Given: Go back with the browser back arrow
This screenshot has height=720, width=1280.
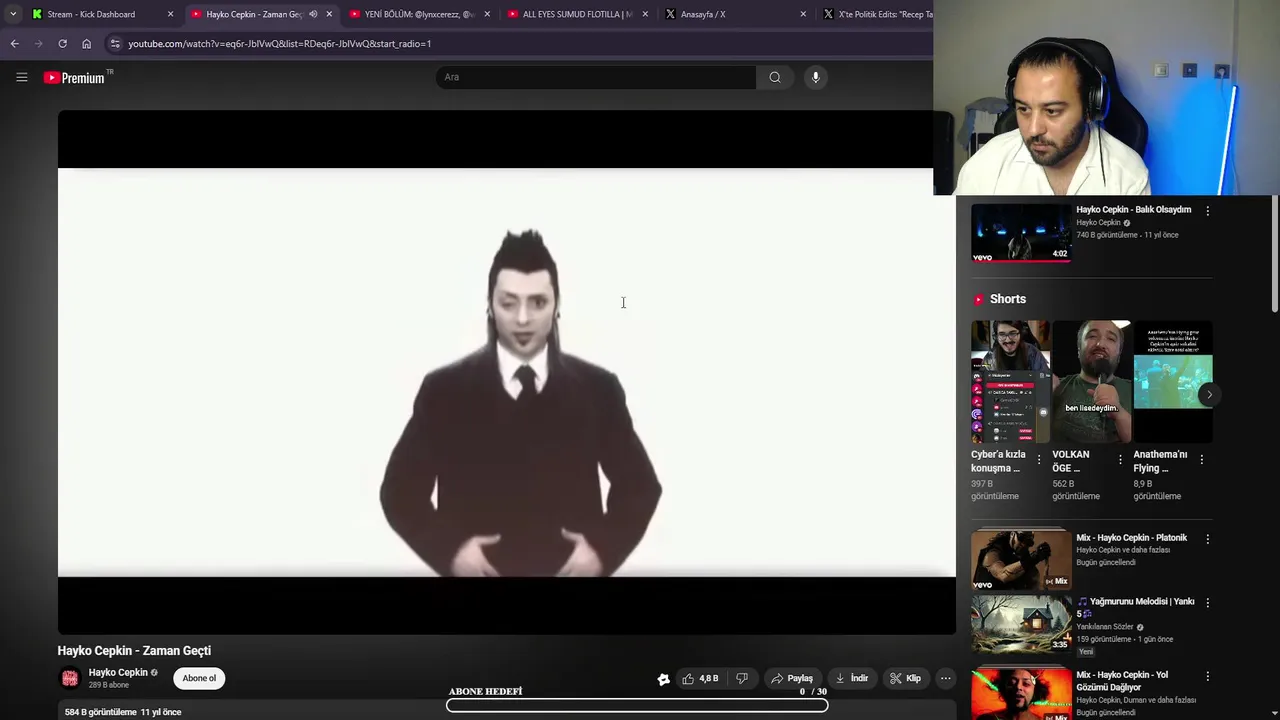Looking at the screenshot, I should click(x=14, y=44).
